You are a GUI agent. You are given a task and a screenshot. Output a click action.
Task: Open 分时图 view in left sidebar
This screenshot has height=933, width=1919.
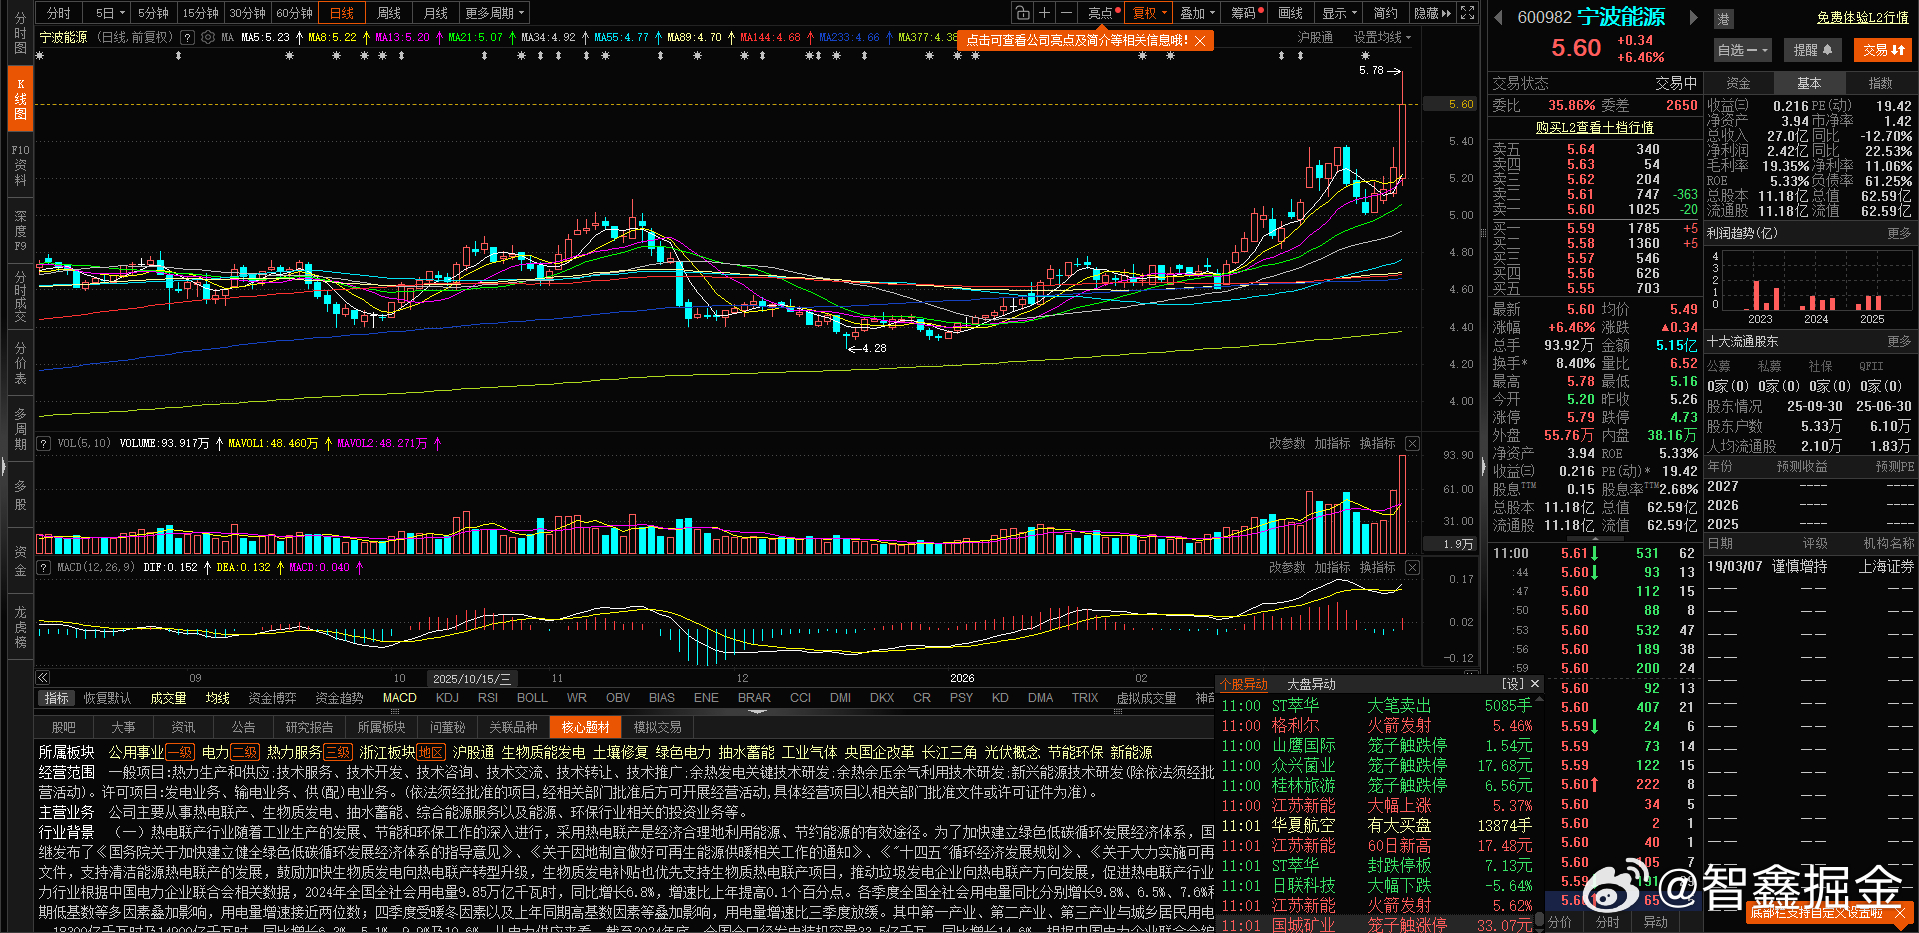tap(20, 33)
